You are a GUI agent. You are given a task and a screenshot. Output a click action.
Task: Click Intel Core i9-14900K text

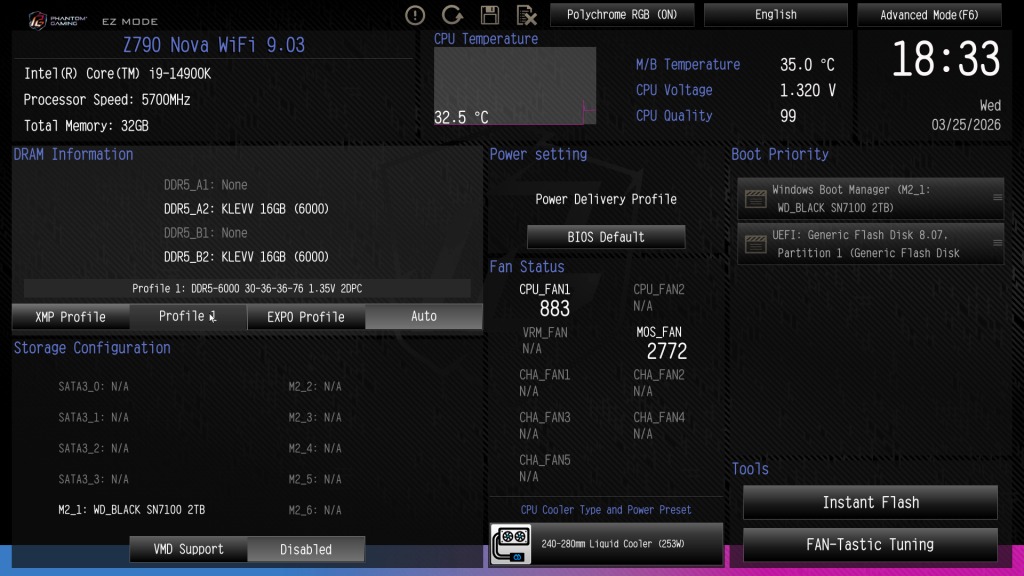(118, 74)
